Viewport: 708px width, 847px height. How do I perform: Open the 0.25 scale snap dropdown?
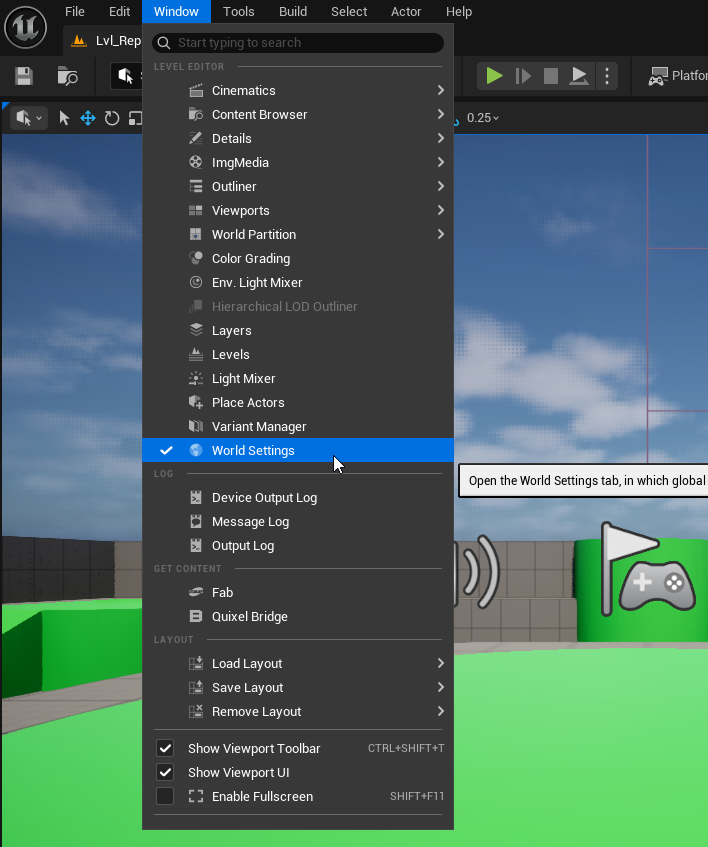tap(482, 118)
